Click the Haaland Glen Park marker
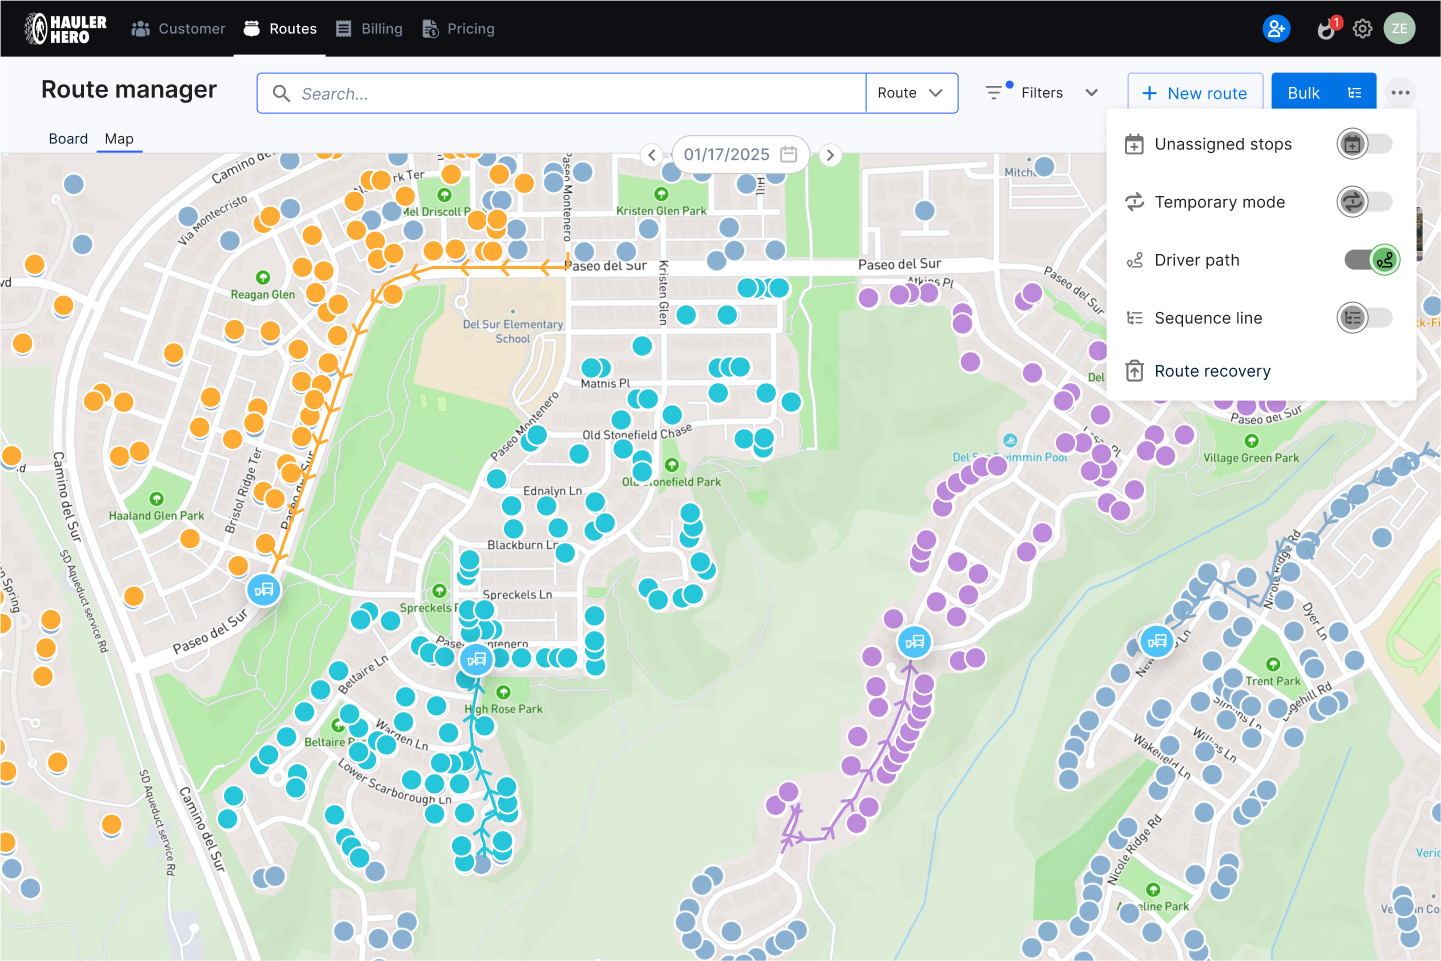1441x961 pixels. (x=156, y=499)
